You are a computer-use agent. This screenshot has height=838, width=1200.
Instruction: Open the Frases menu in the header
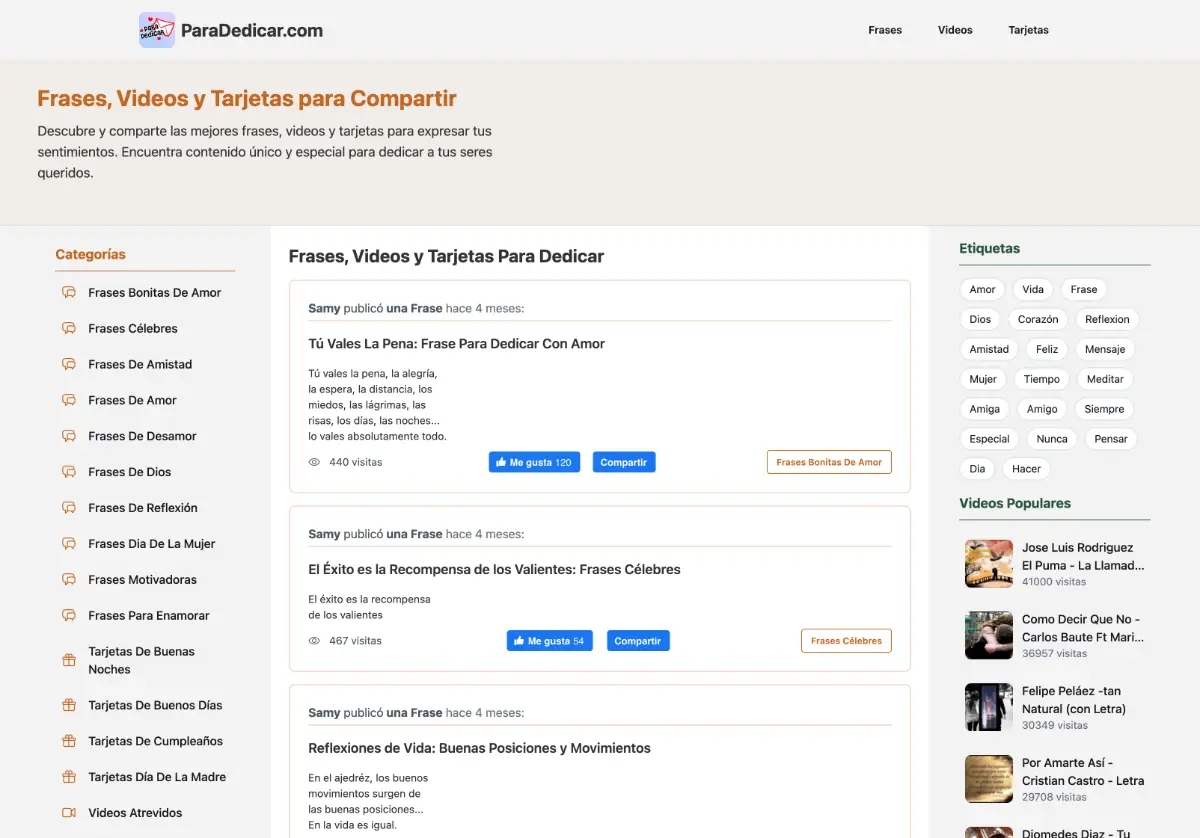(885, 30)
